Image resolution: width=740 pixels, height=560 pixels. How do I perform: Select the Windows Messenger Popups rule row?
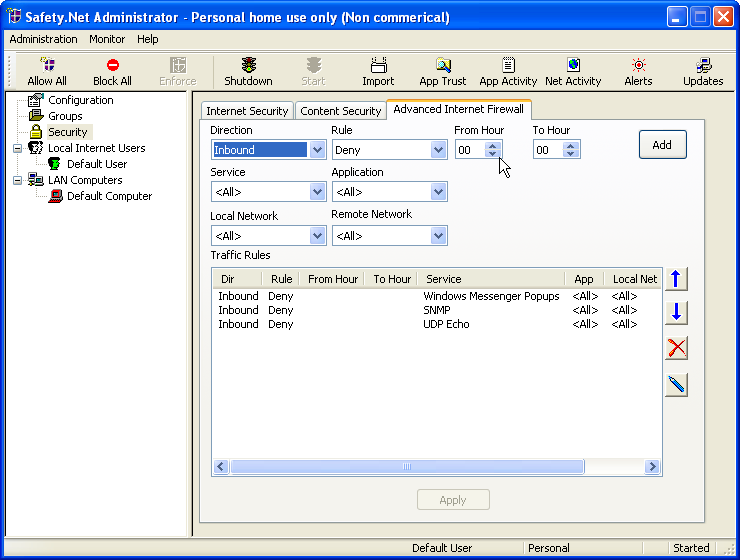click(x=490, y=296)
